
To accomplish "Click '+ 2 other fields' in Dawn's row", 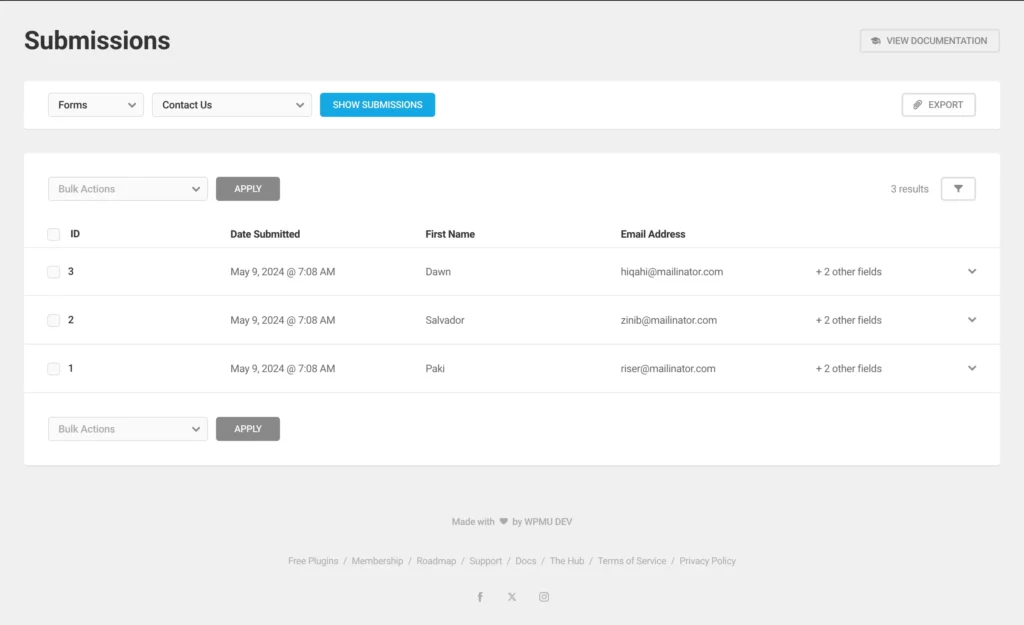I will click(x=848, y=272).
